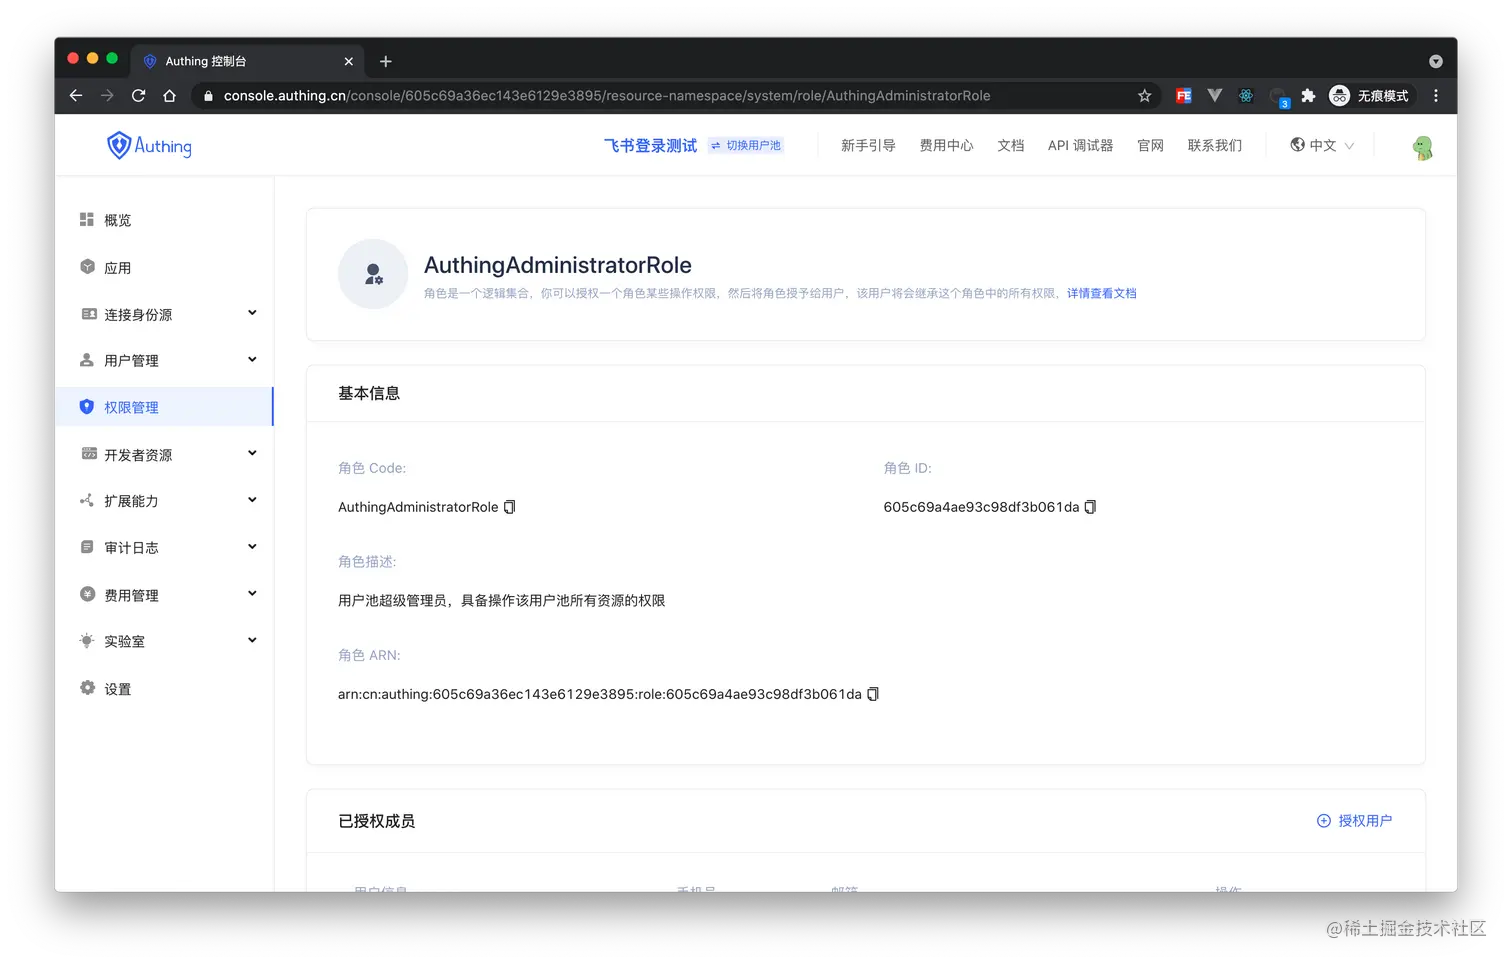Open the user avatar menu
This screenshot has height=964, width=1512.
coord(1422,147)
